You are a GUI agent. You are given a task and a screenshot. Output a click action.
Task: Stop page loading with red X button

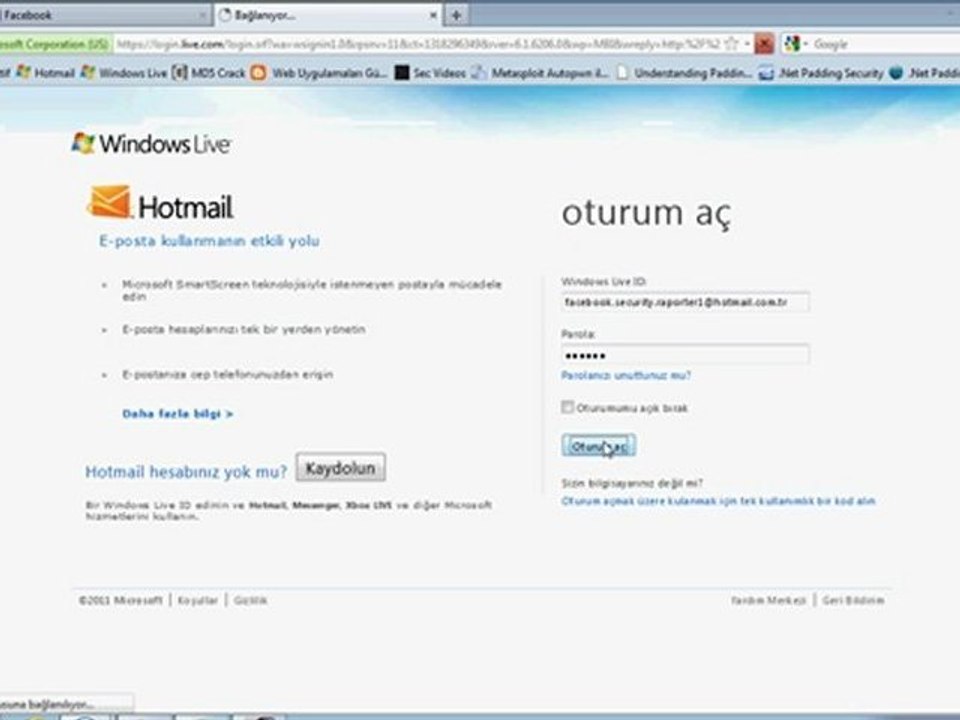pos(764,44)
